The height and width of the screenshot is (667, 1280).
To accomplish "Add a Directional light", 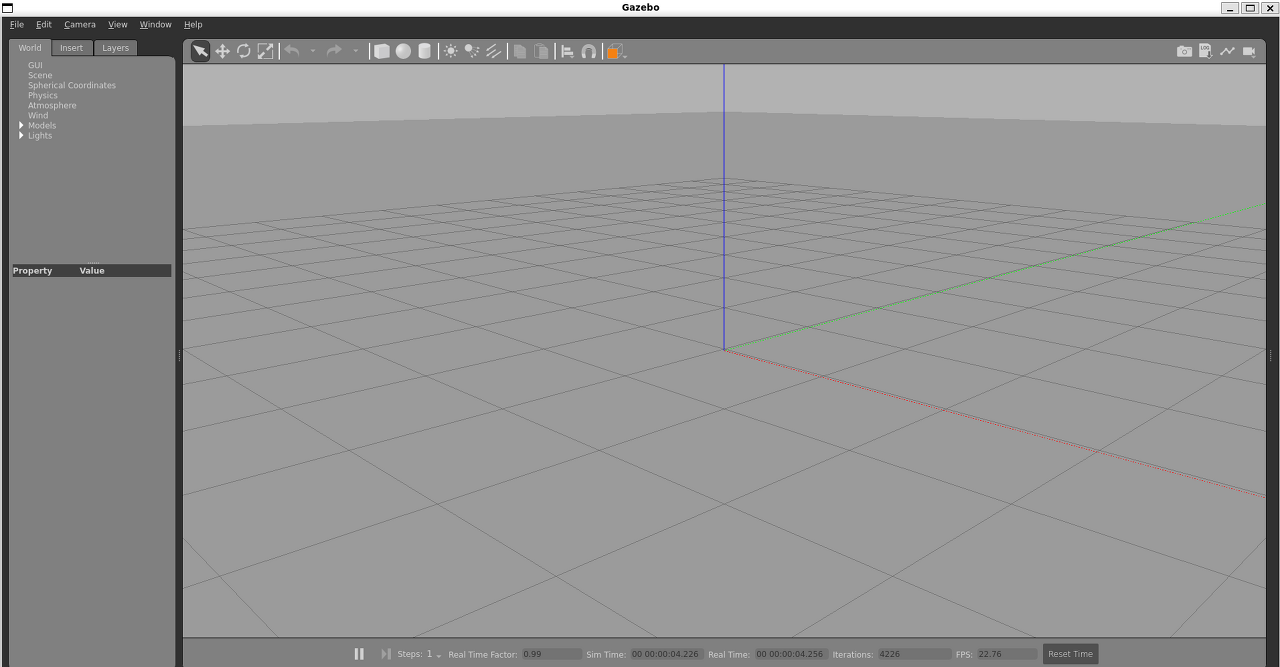I will [493, 51].
